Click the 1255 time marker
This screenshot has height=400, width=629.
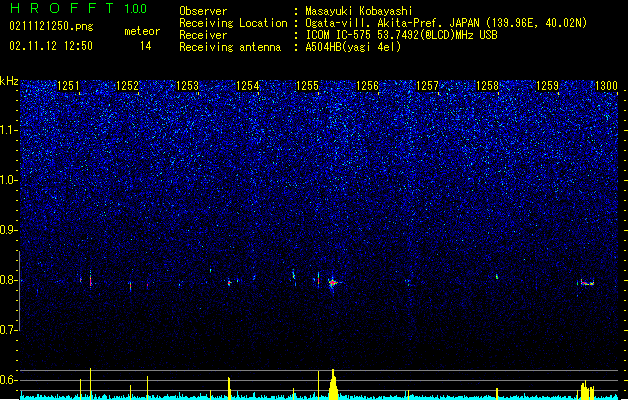307,86
